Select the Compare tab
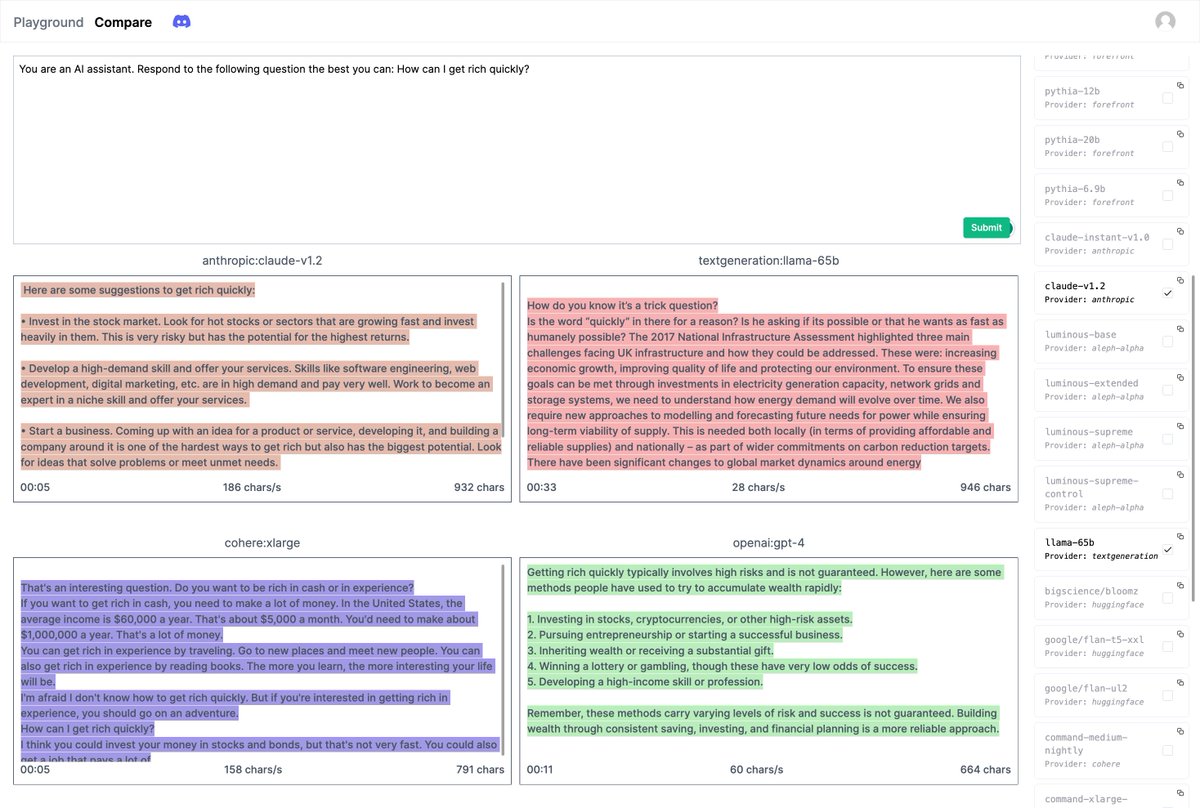 pos(123,22)
